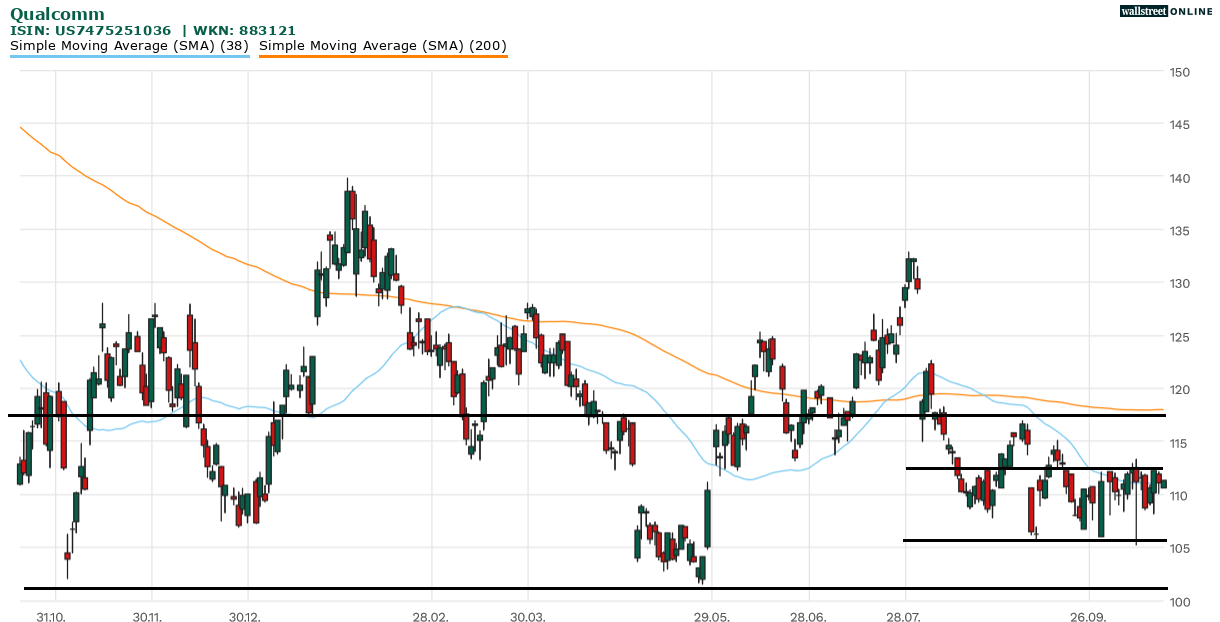Select the 28.02. date marker
Image resolution: width=1220 pixels, height=622 pixels.
[x=429, y=615]
